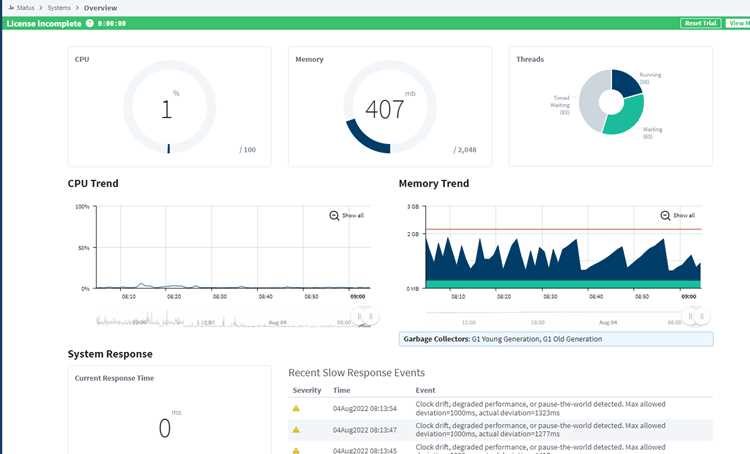750x454 pixels.
Task: Click Show all on Memory Trend chart
Action: click(684, 216)
